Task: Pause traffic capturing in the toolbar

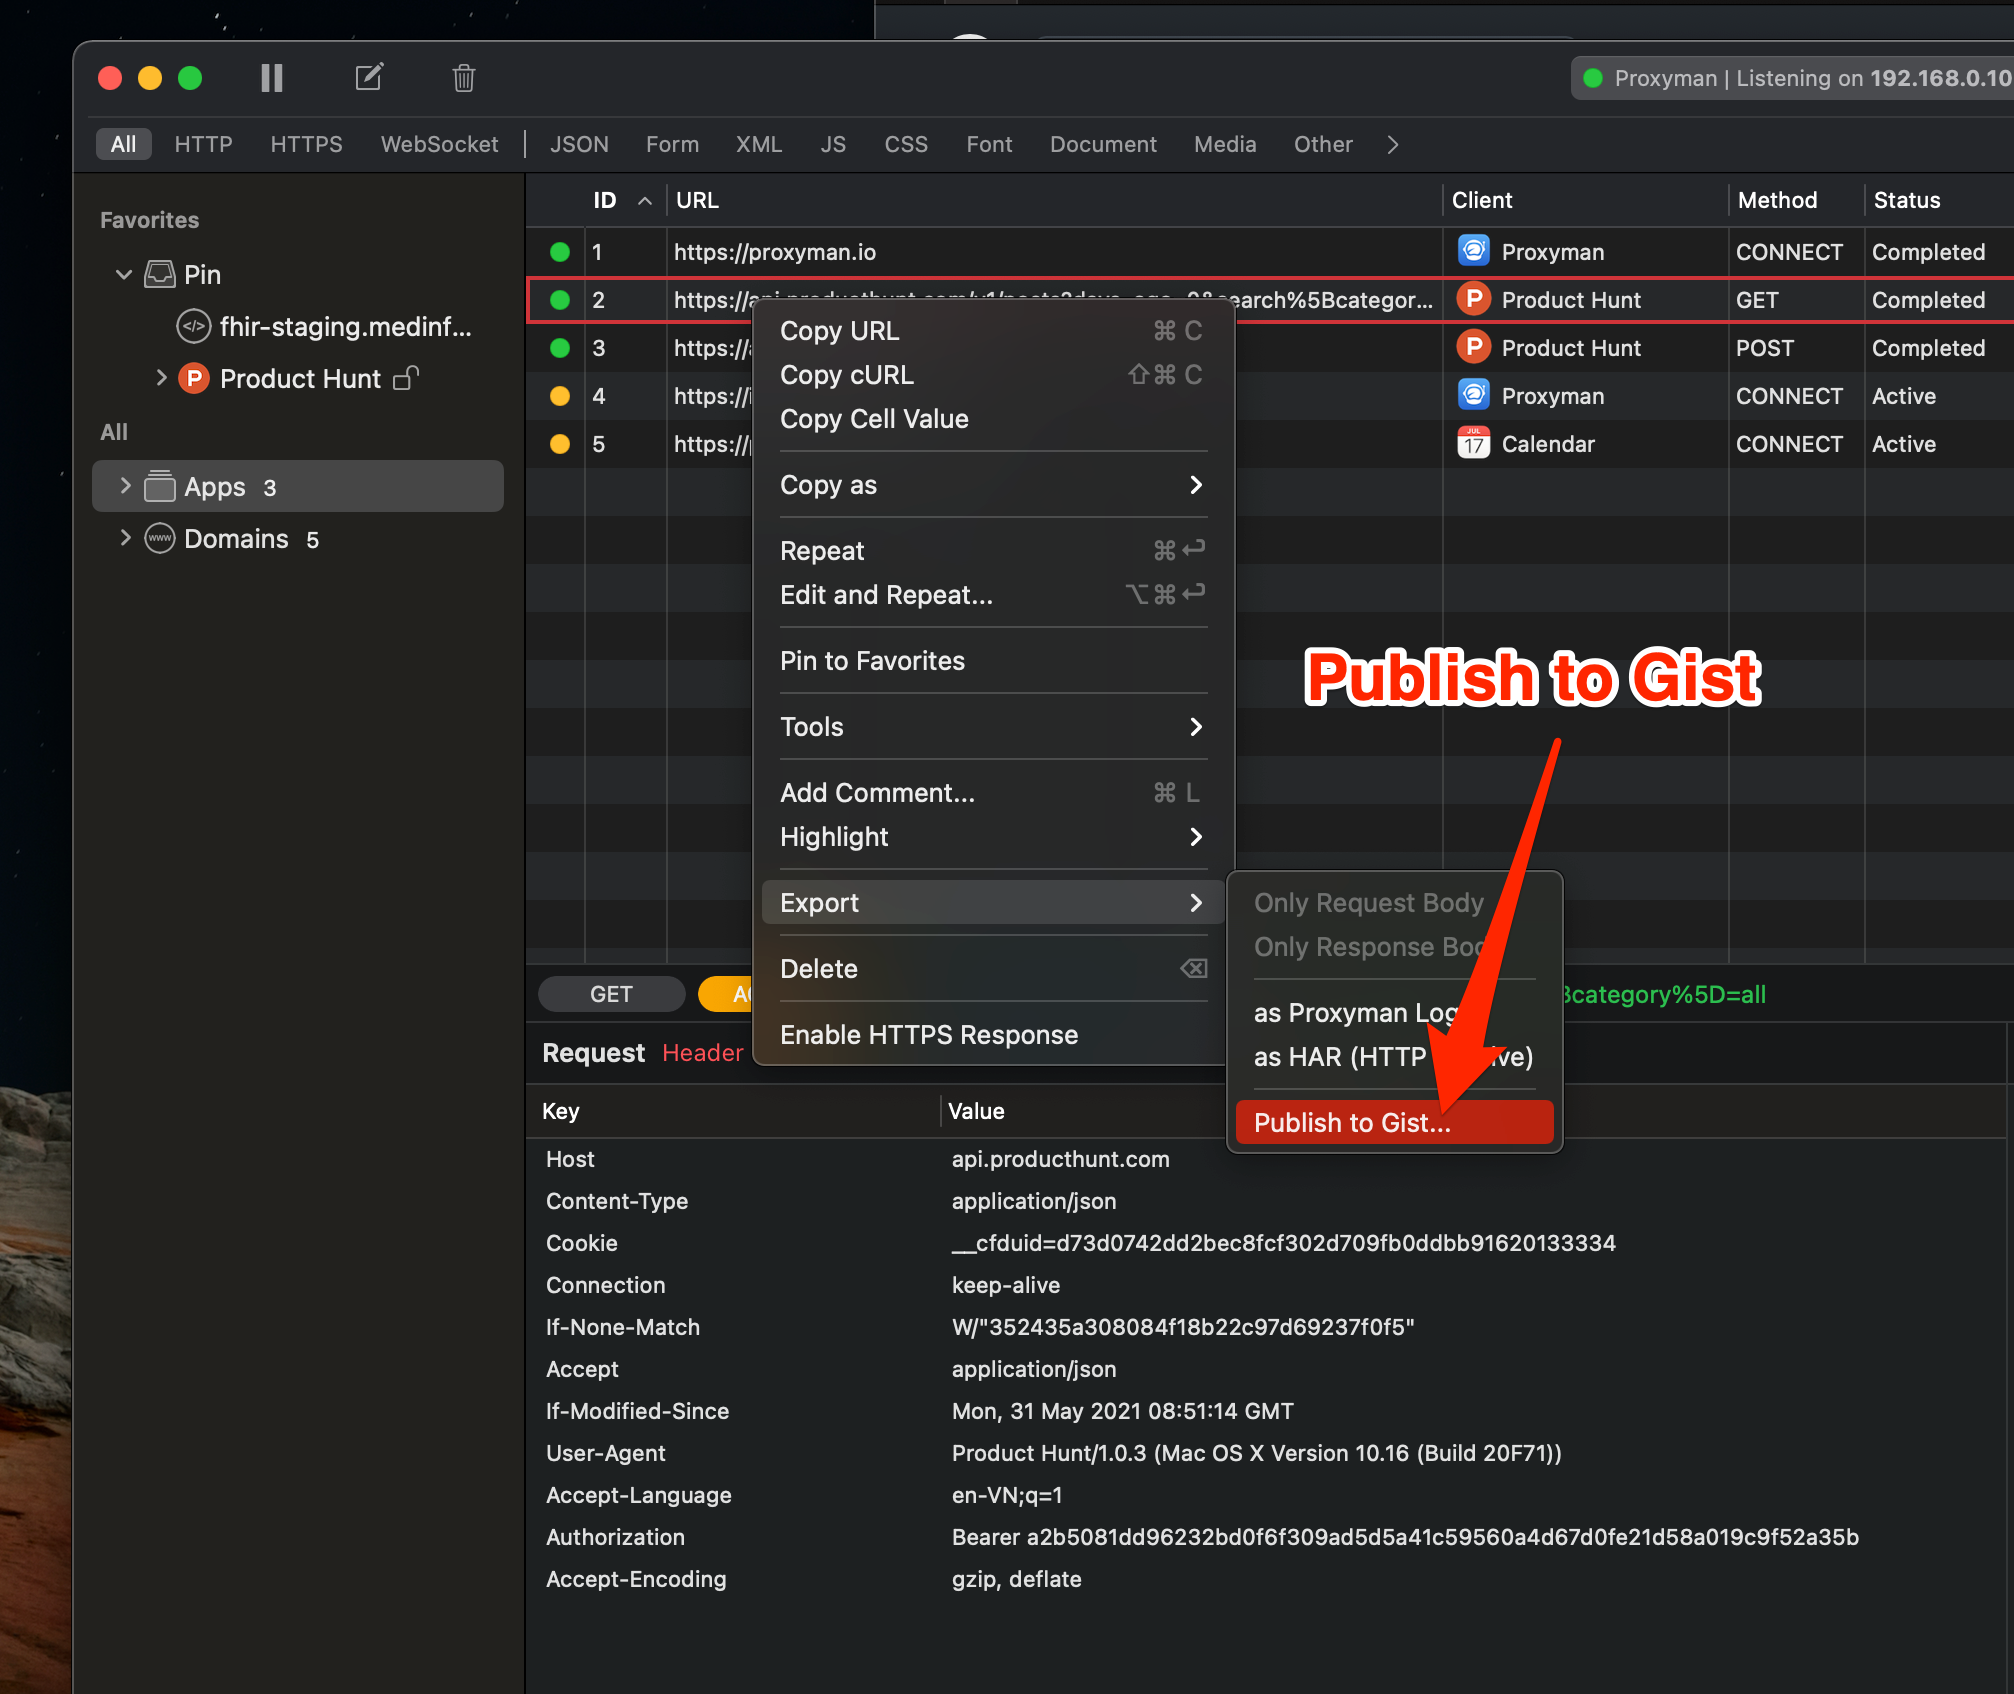Action: [270, 77]
